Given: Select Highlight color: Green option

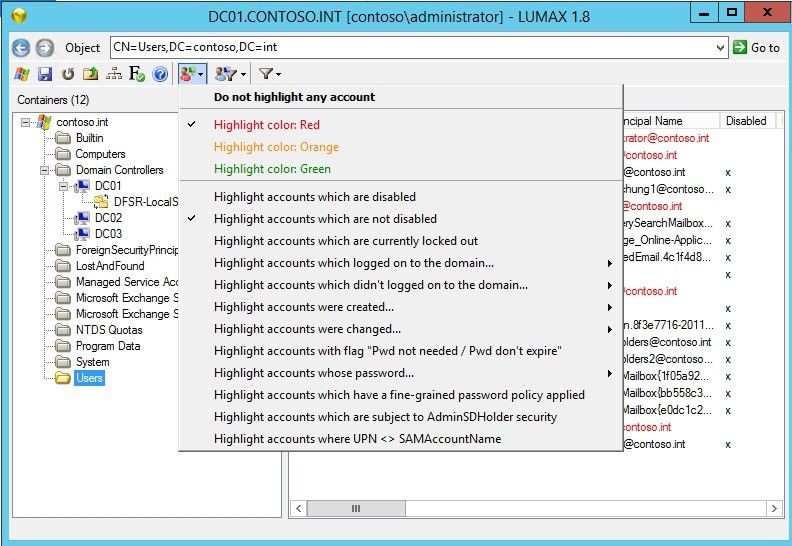Looking at the screenshot, I should click(x=401, y=169).
